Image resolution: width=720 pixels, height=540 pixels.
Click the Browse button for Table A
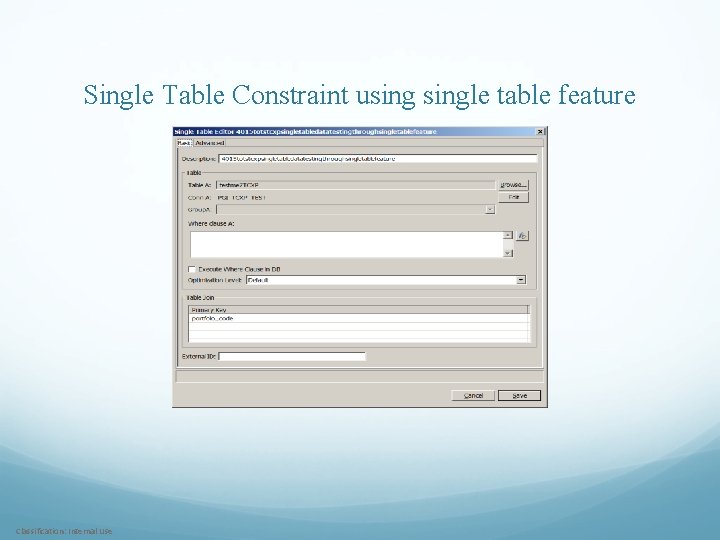(513, 185)
